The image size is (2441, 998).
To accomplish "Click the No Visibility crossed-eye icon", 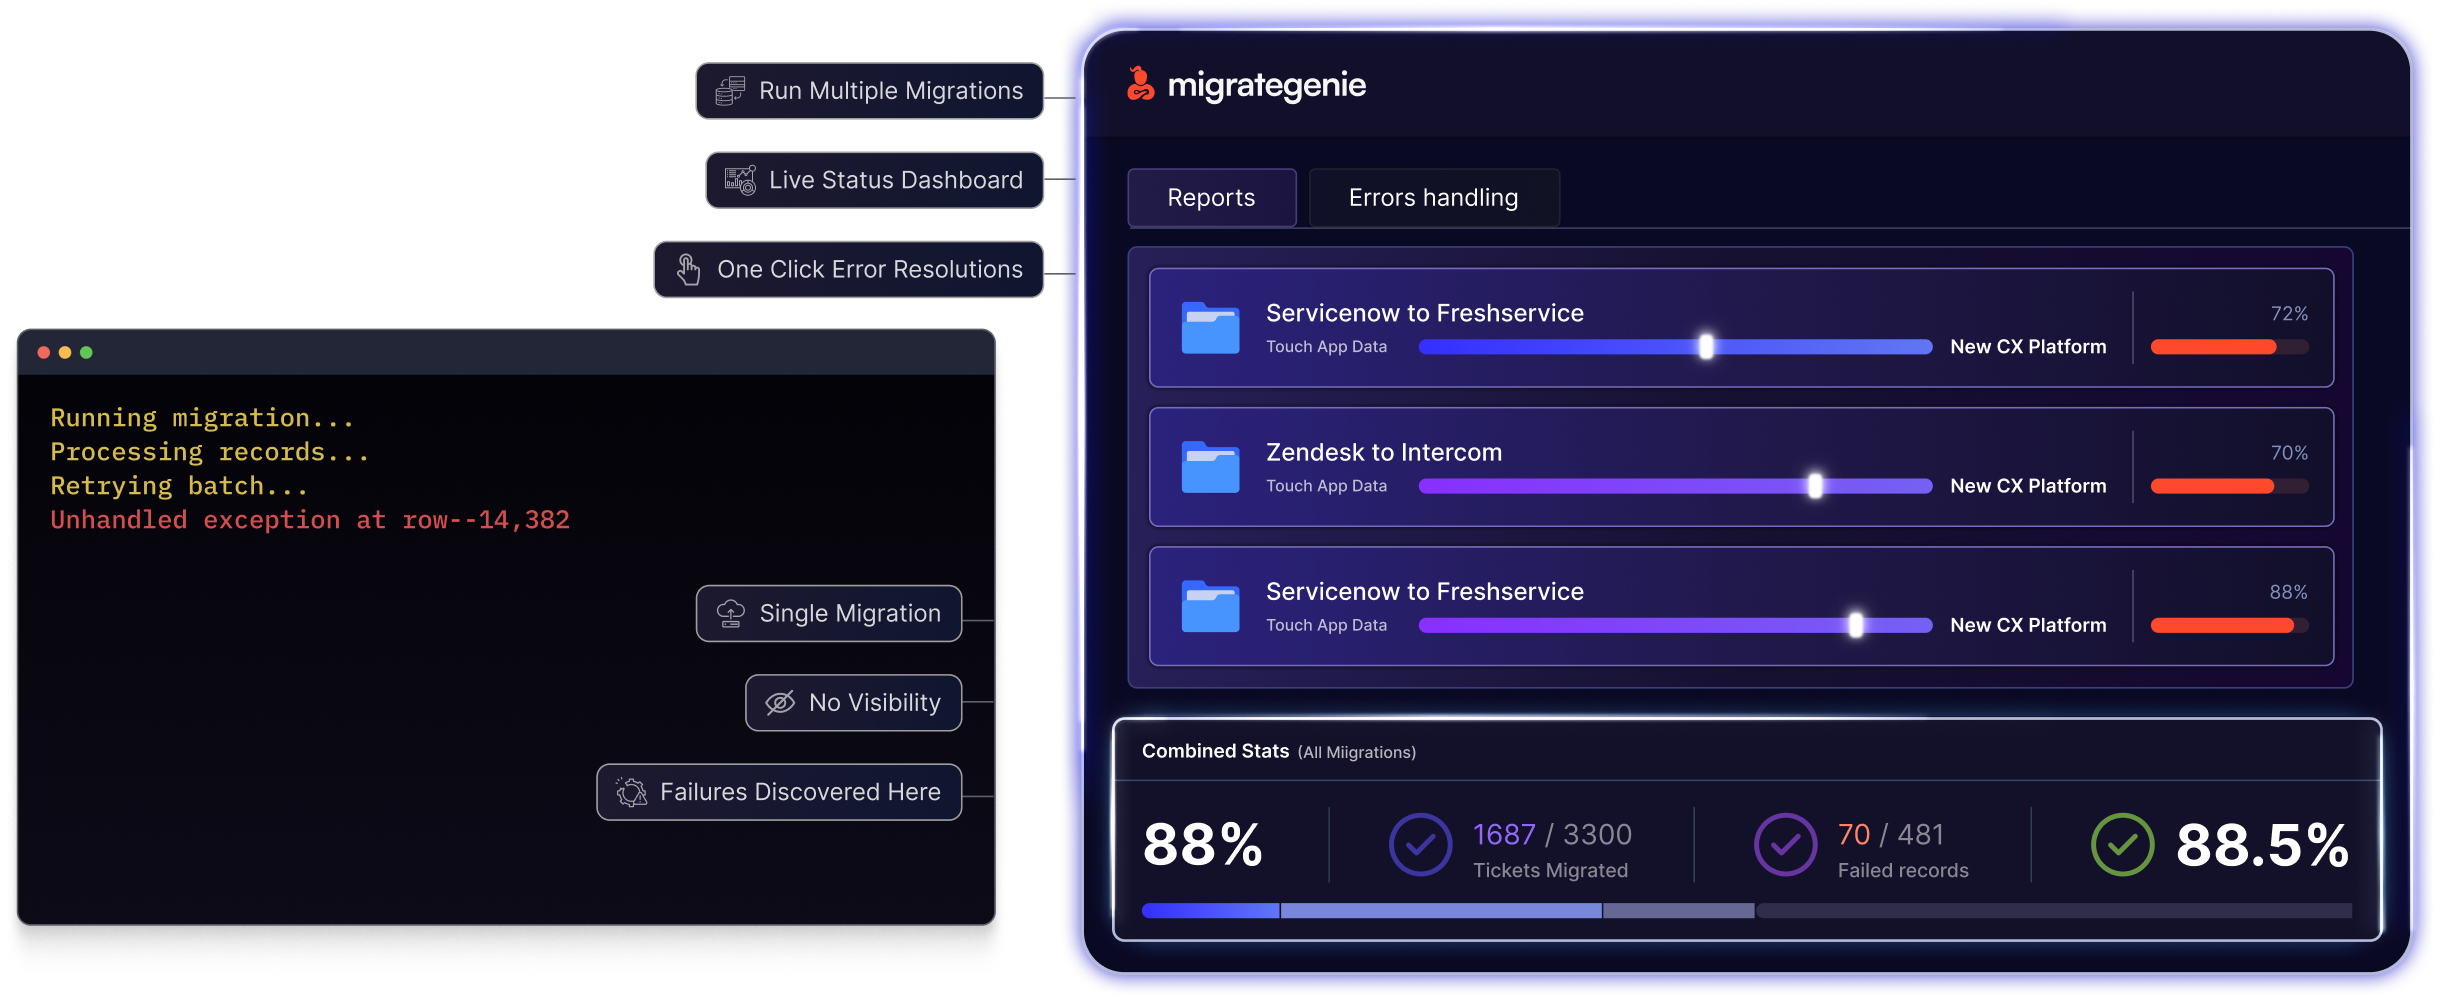I will (x=780, y=703).
